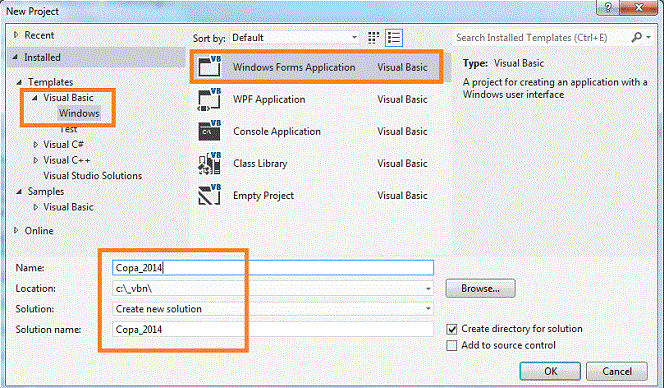Pick the Console Application template icon
Screen dimensions: 664x388
tap(210, 131)
